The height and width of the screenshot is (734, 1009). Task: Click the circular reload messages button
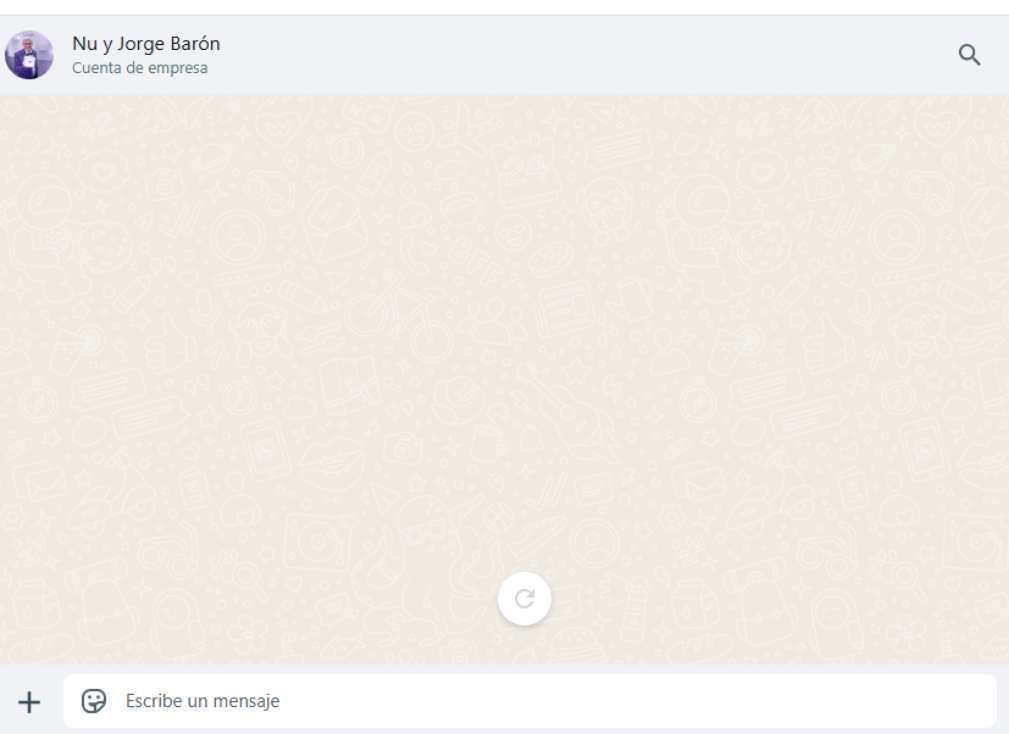pyautogui.click(x=524, y=598)
